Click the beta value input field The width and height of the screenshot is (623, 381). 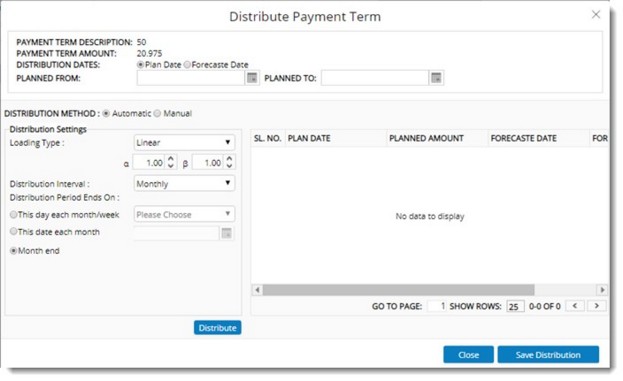point(207,162)
